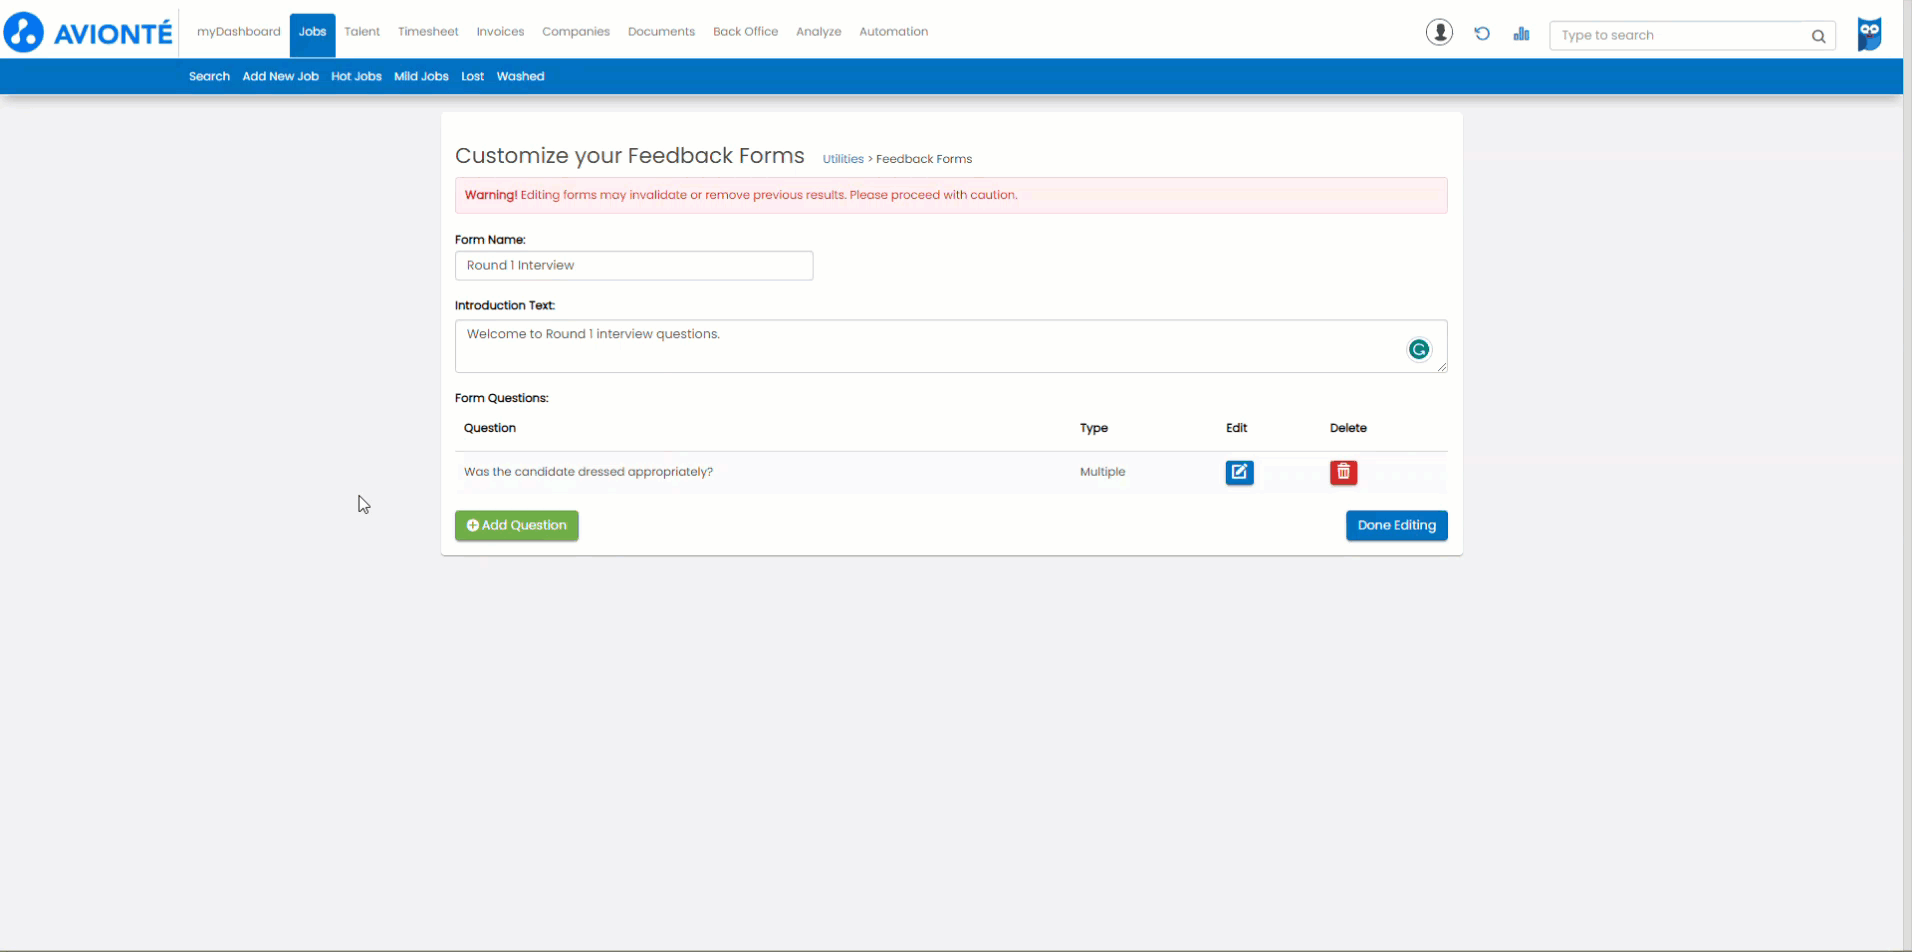Open the Automation tab

point(893,32)
